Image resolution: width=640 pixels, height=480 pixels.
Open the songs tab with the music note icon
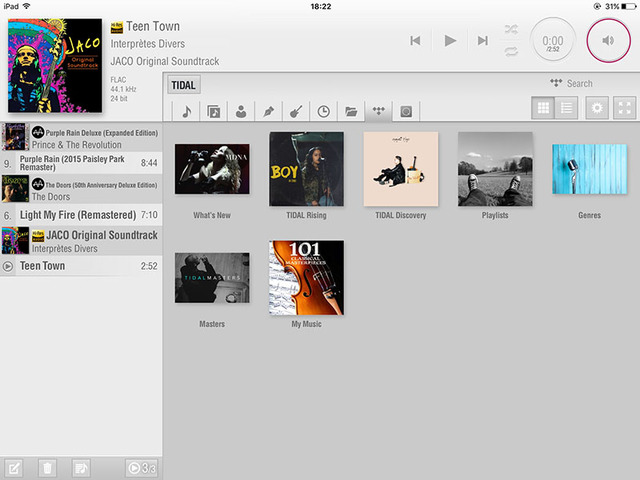187,111
